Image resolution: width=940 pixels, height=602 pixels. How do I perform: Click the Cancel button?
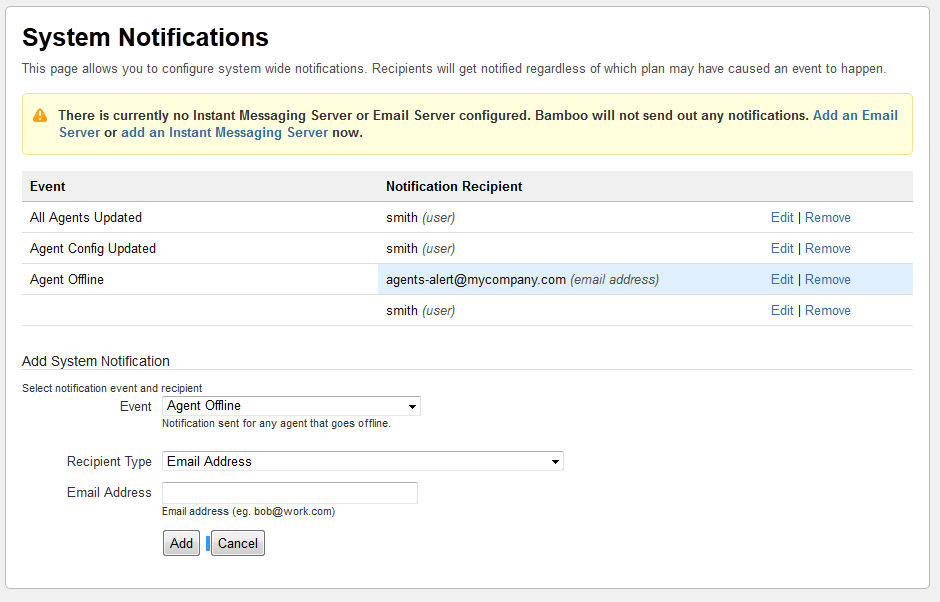point(238,543)
